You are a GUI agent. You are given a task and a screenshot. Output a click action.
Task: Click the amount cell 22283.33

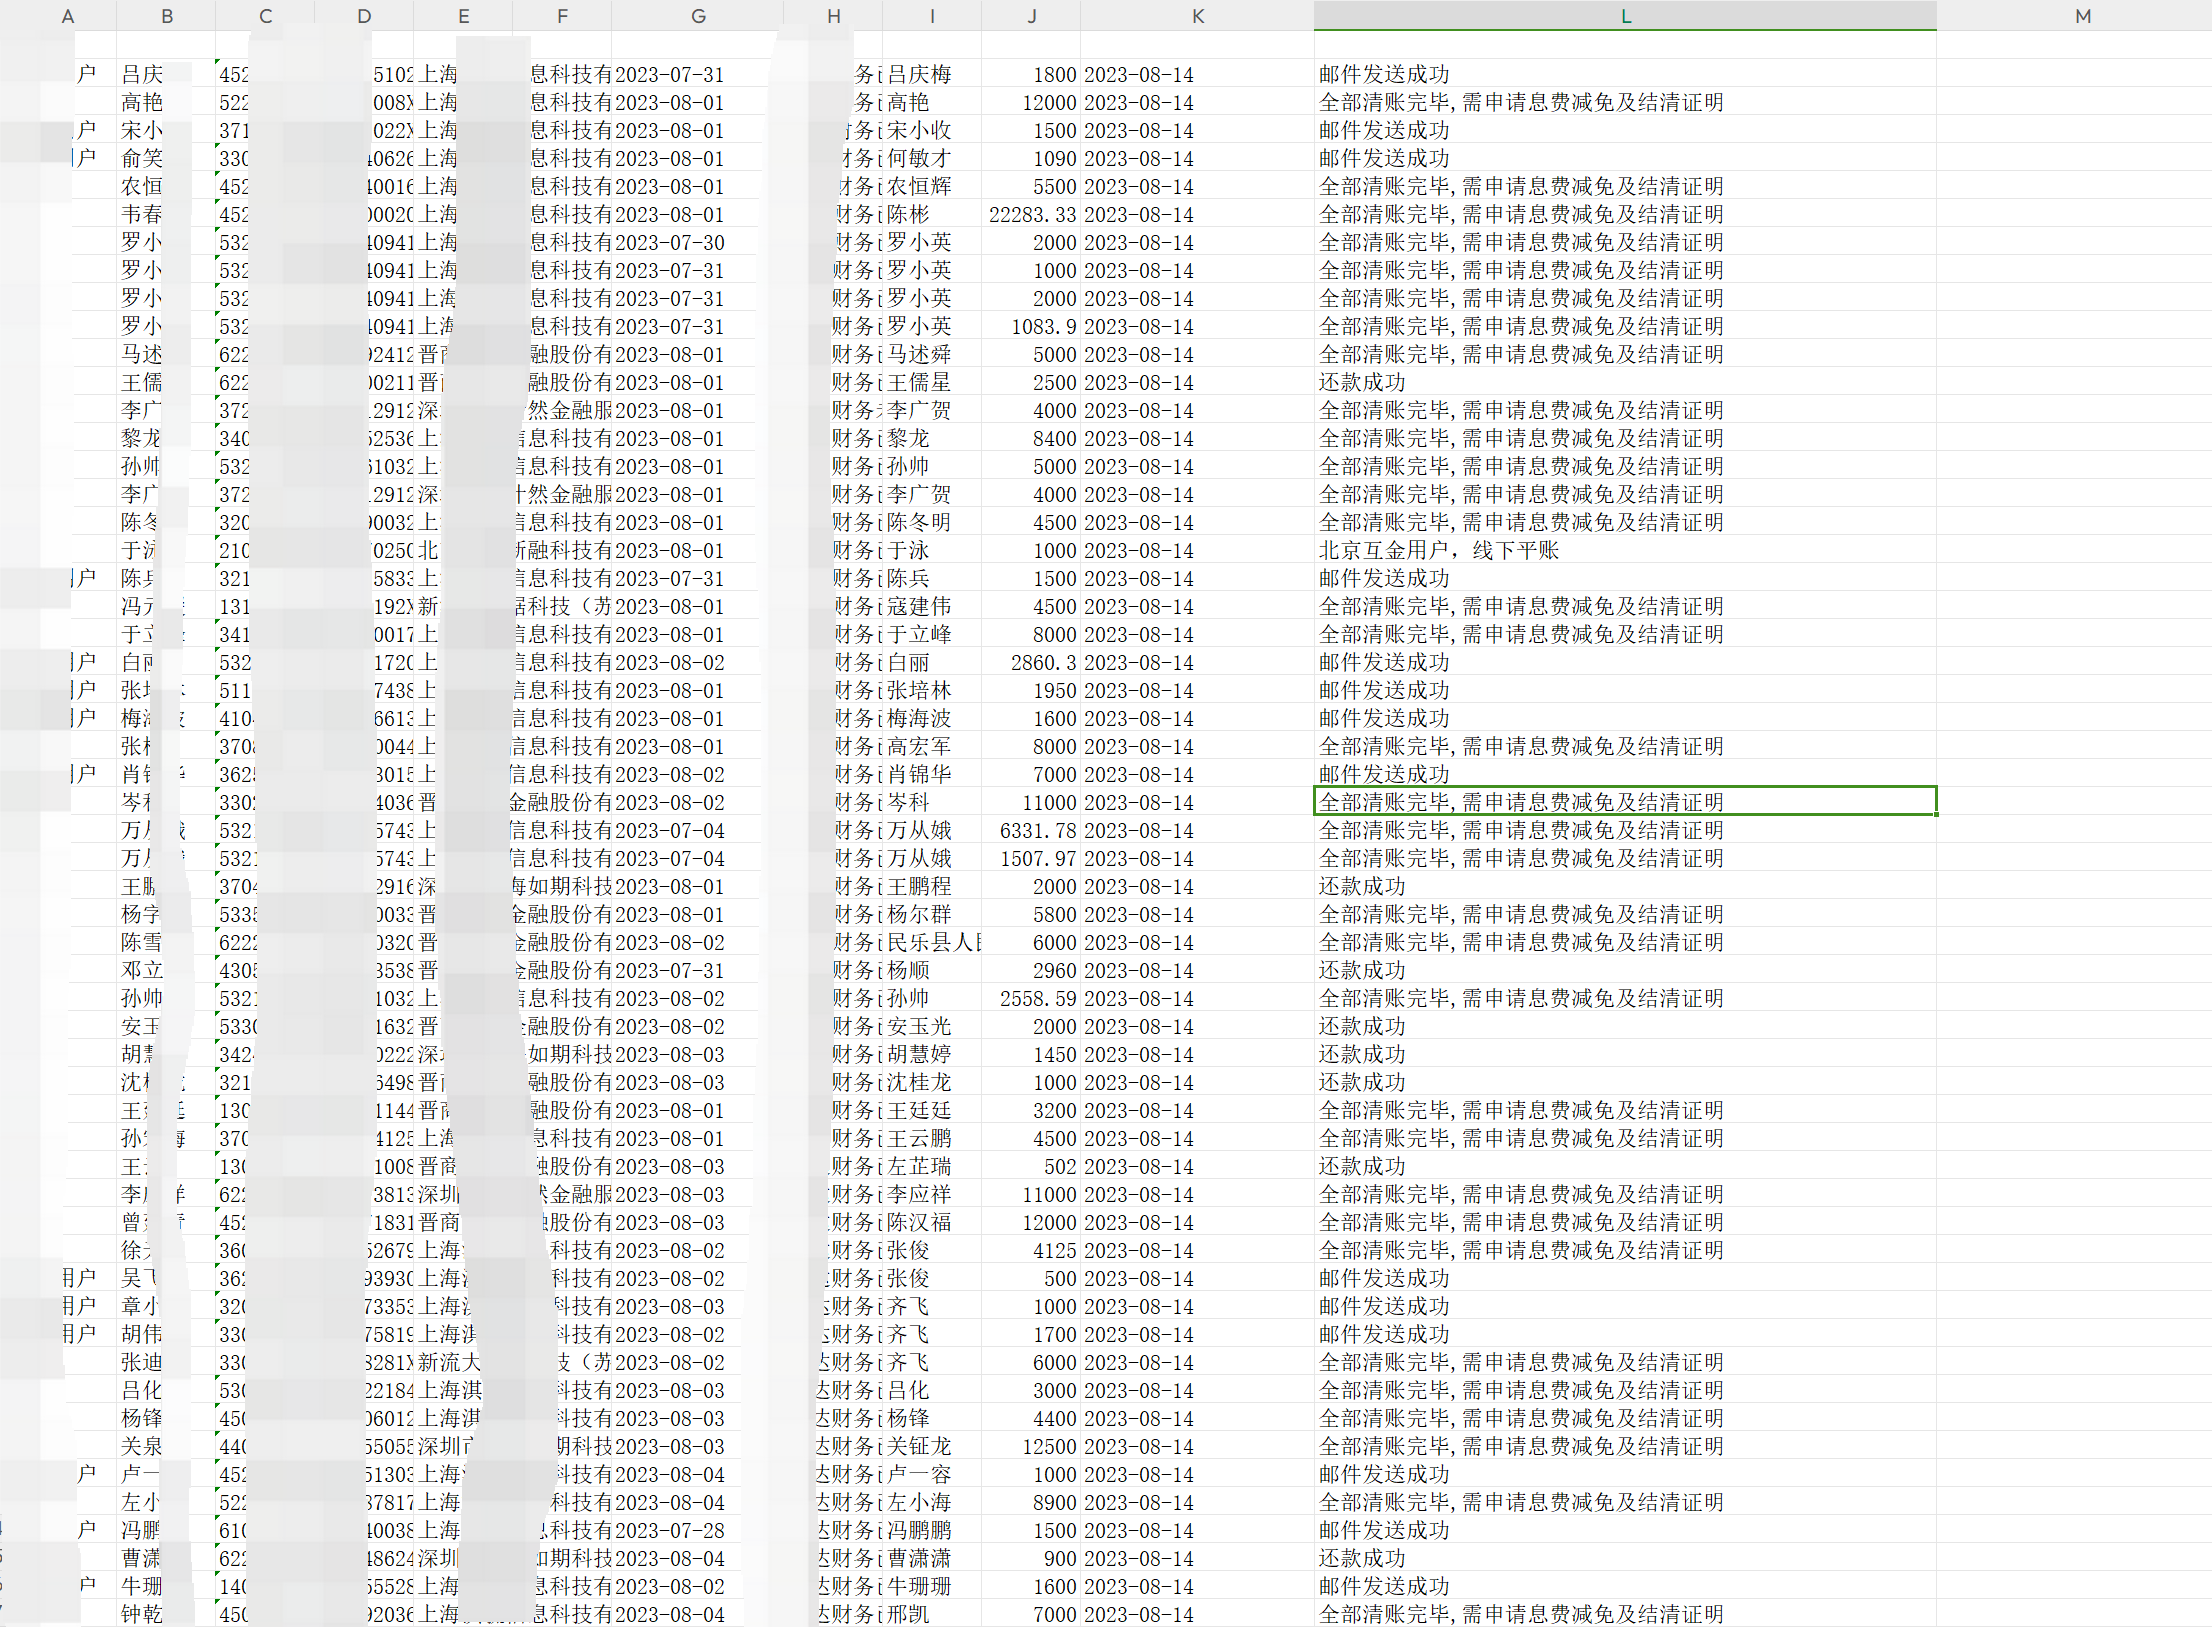(1031, 215)
